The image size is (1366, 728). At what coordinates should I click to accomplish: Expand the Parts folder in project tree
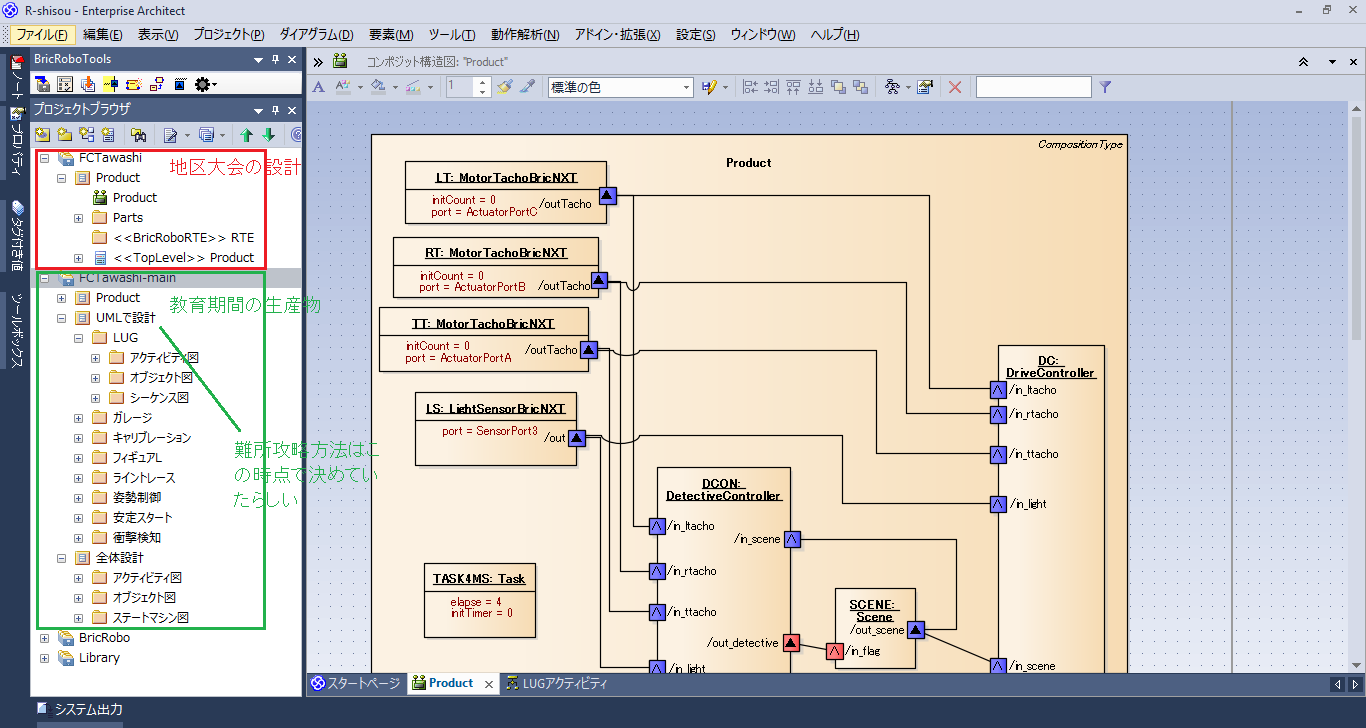click(79, 218)
